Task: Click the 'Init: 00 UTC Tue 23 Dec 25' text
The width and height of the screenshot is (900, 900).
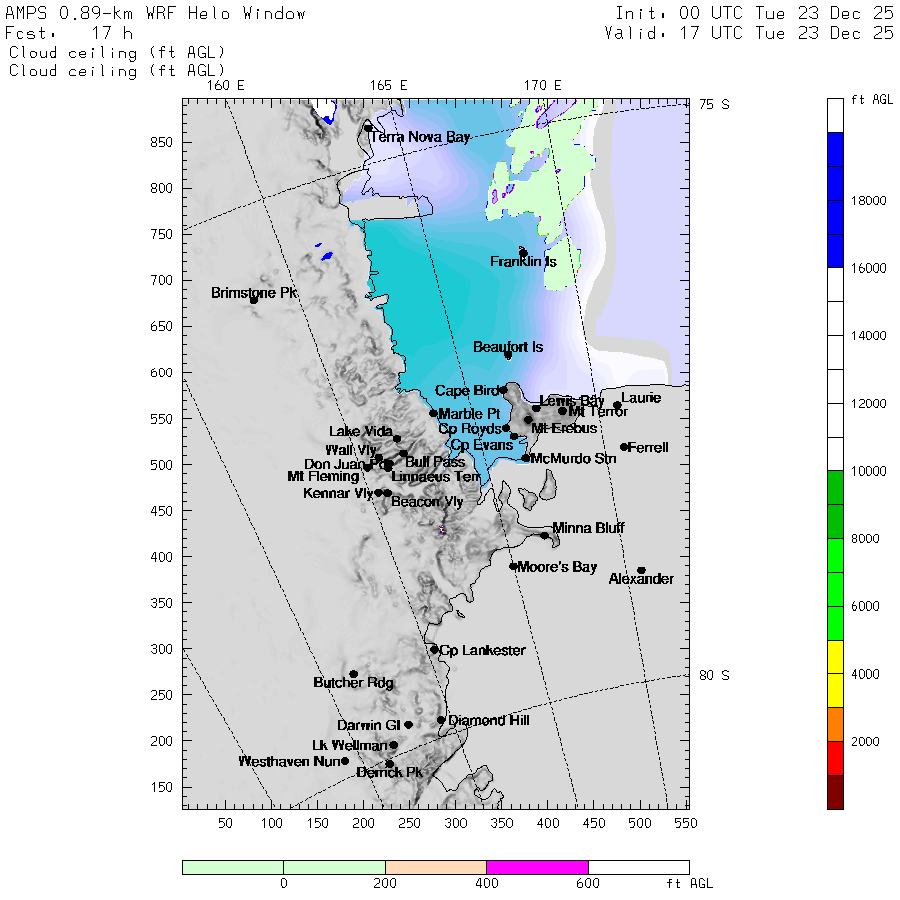Action: pyautogui.click(x=754, y=13)
